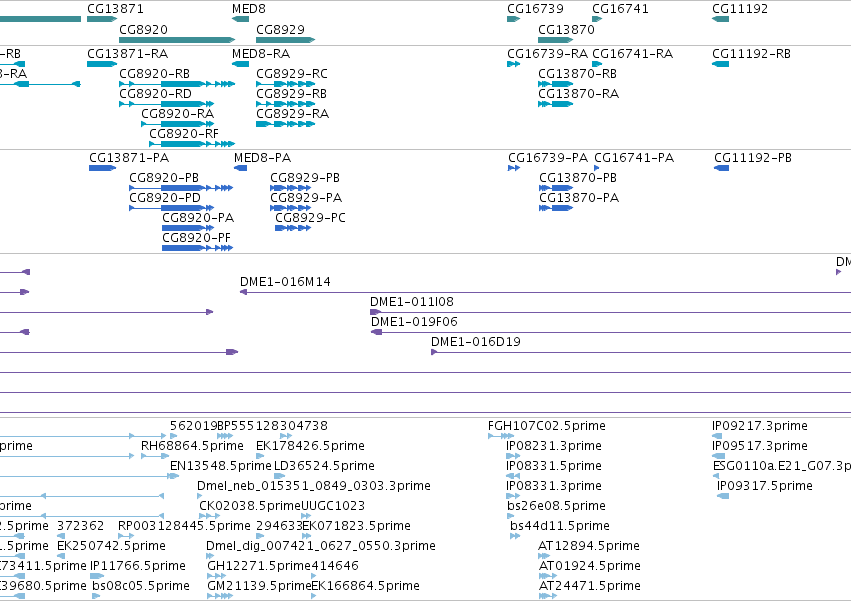Click transcript CG13870-RA

(578, 94)
